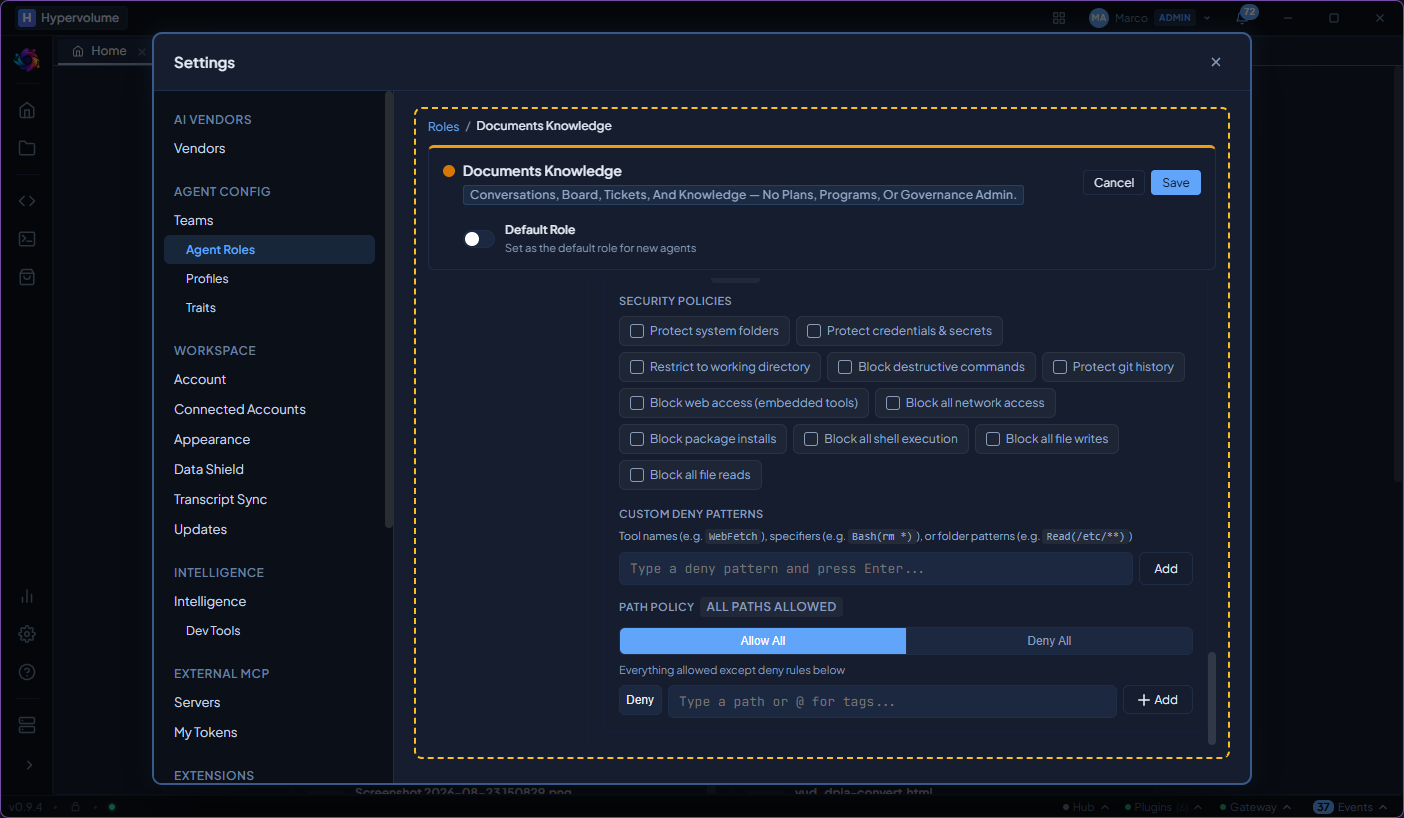This screenshot has width=1404, height=818.
Task: Expand the Events panel in status bar
Action: (x=1351, y=807)
